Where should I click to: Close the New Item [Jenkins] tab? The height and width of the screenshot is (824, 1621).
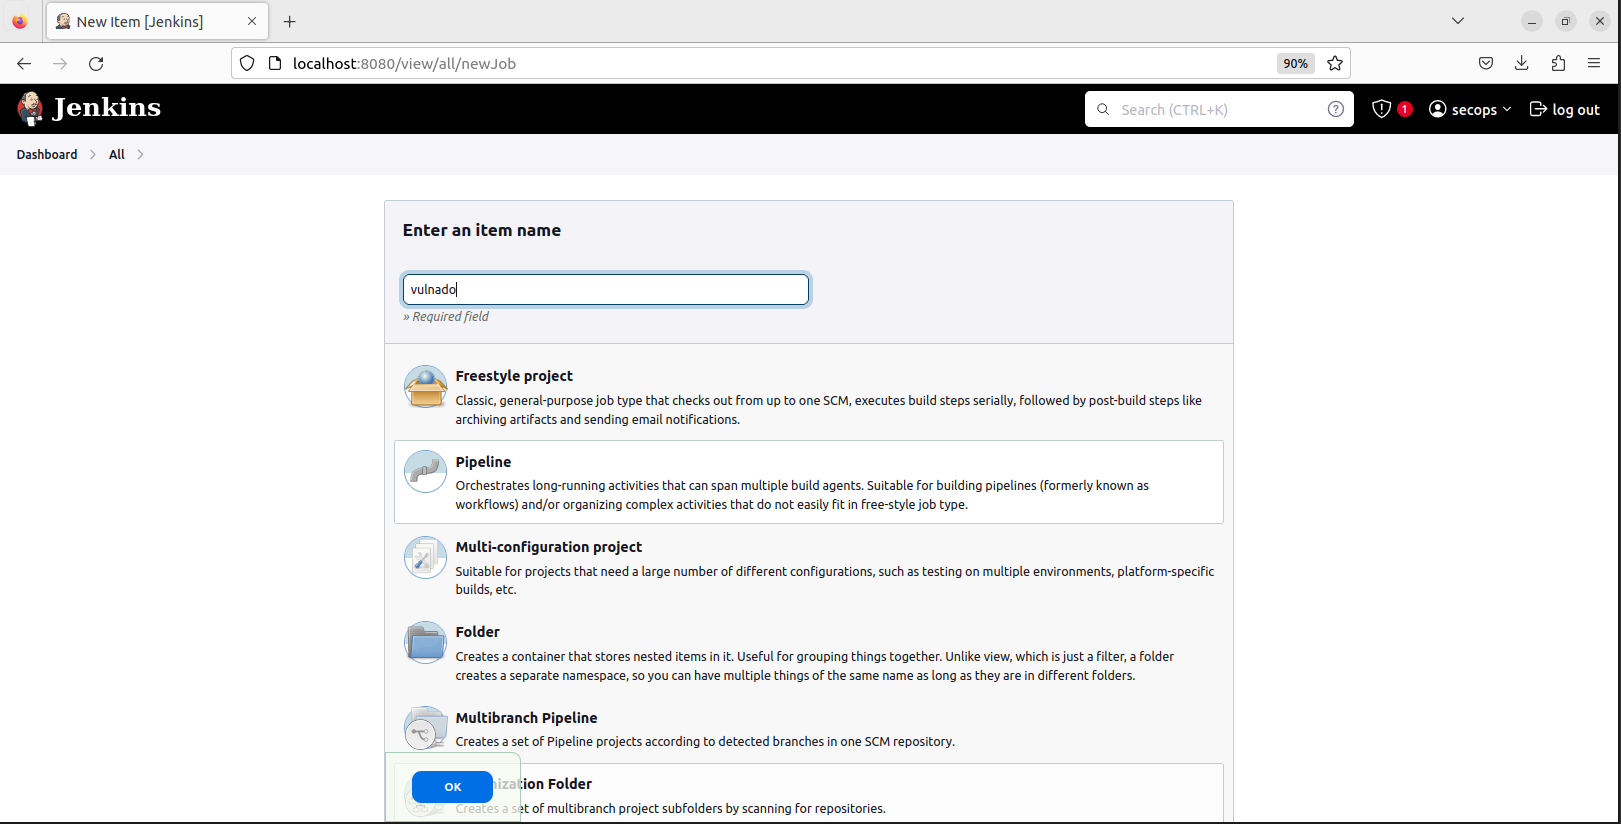[252, 21]
